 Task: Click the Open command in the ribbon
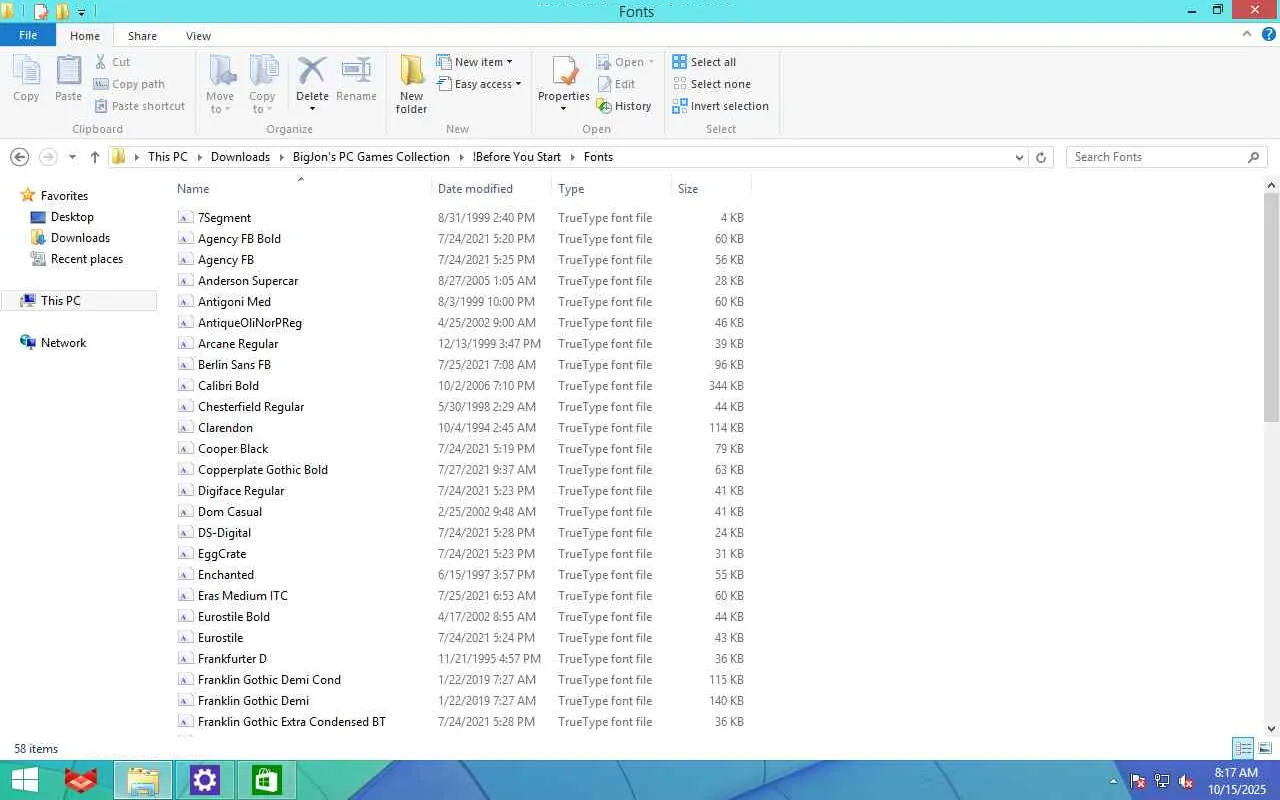(625, 62)
